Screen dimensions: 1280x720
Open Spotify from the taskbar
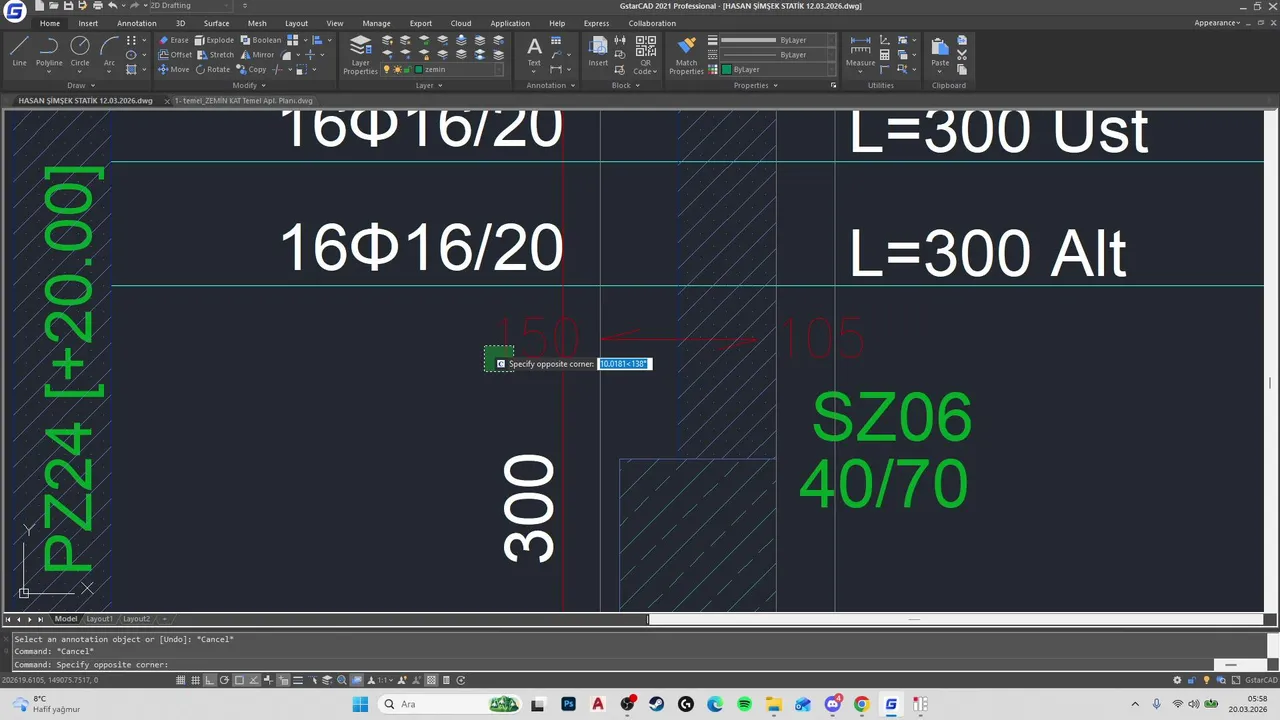click(745, 704)
